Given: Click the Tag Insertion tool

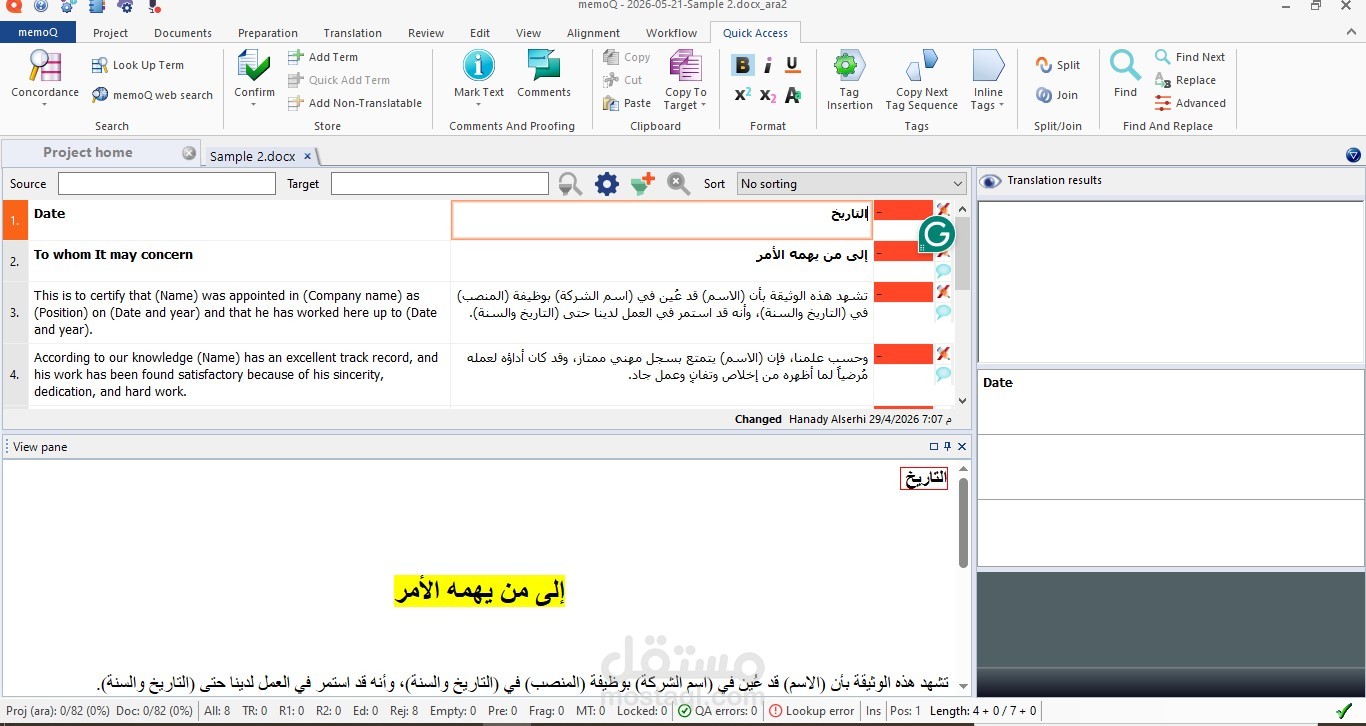Looking at the screenshot, I should point(849,80).
